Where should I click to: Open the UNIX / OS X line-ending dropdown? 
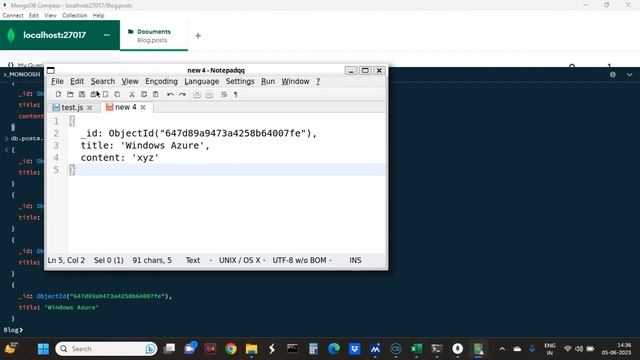pyautogui.click(x=242, y=260)
